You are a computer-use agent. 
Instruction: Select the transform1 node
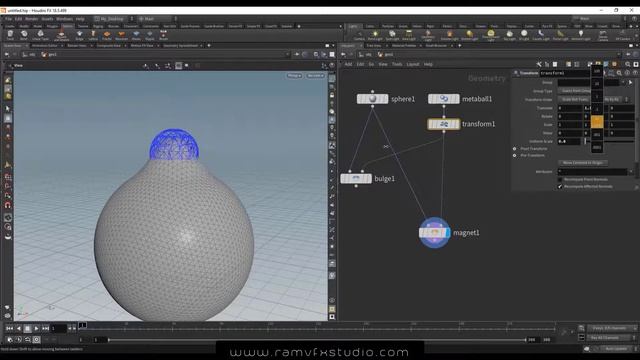point(444,124)
